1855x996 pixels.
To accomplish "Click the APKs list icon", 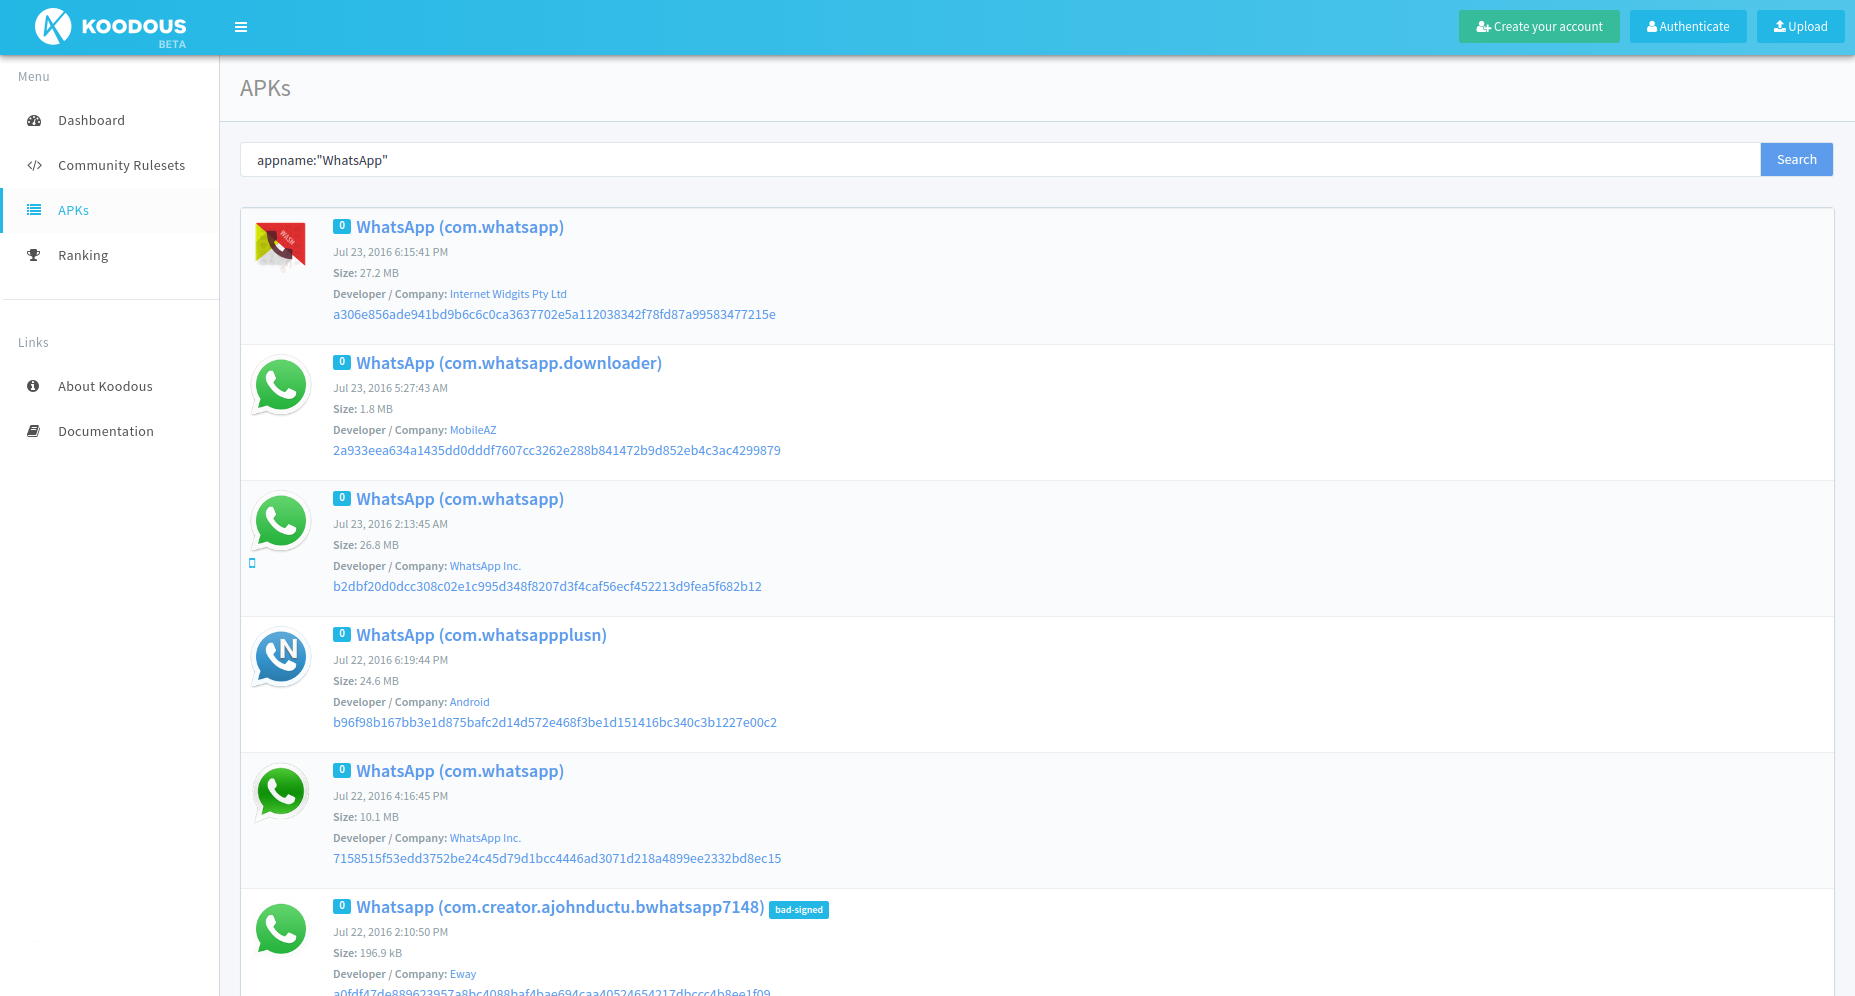I will click(34, 210).
